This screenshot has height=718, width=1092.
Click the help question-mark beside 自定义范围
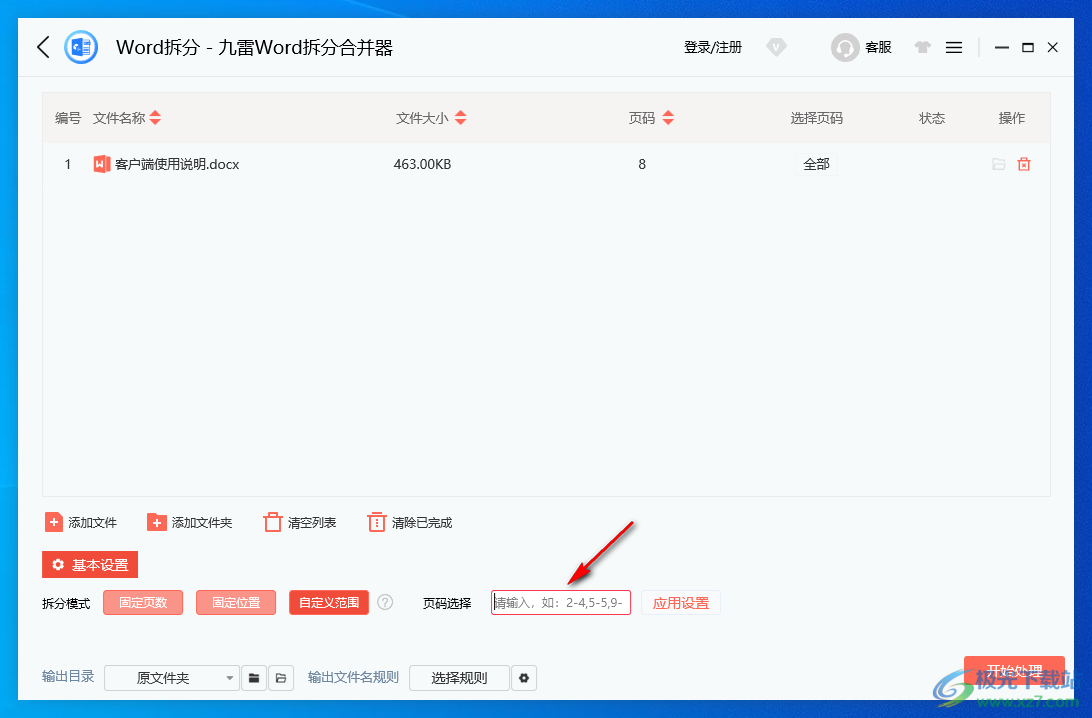(385, 602)
